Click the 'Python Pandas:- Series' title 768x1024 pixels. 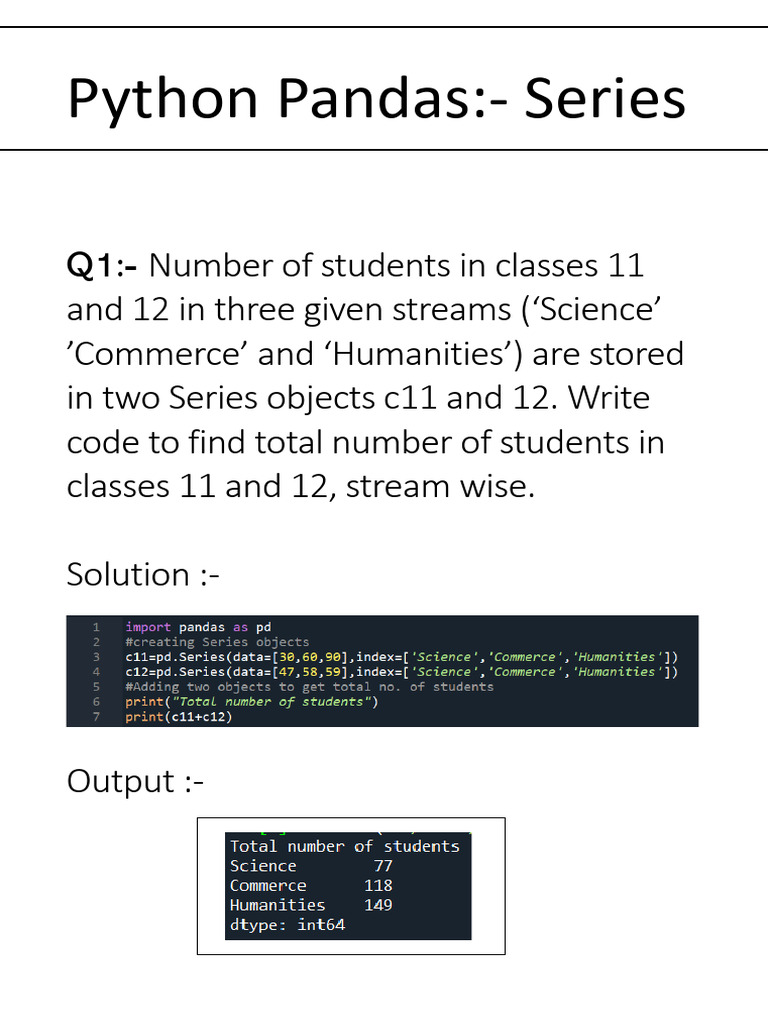377,99
